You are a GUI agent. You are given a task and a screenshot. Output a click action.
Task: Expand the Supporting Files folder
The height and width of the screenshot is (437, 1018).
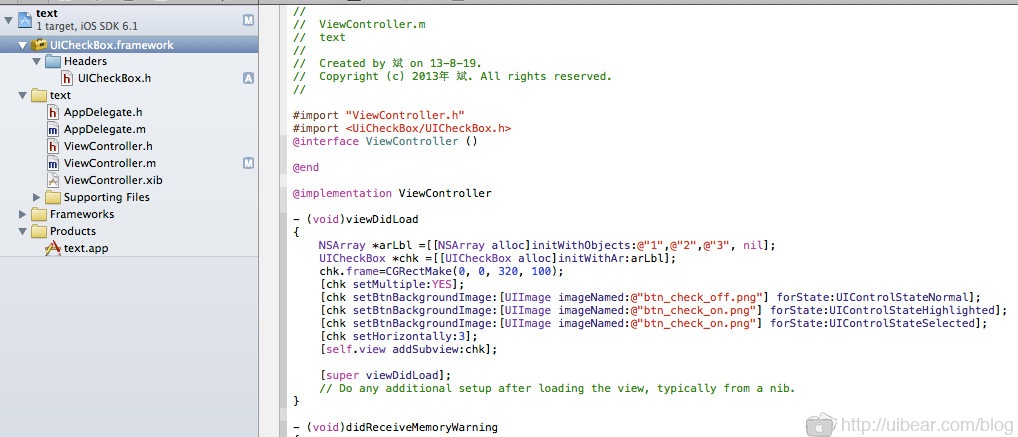(38, 197)
